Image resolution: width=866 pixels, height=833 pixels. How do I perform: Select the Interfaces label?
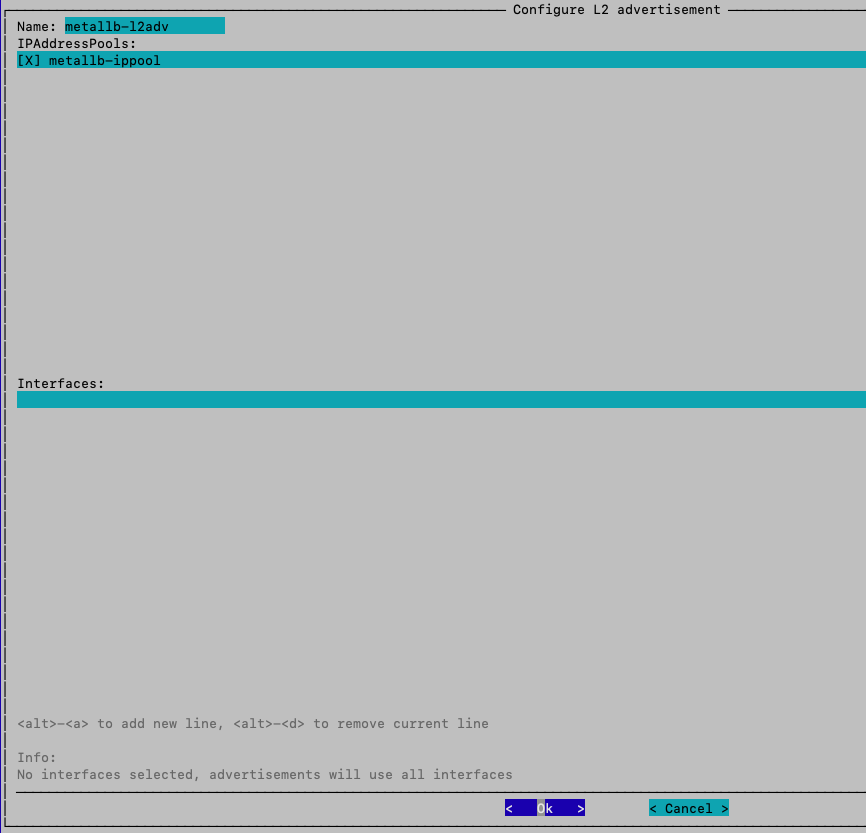point(61,383)
